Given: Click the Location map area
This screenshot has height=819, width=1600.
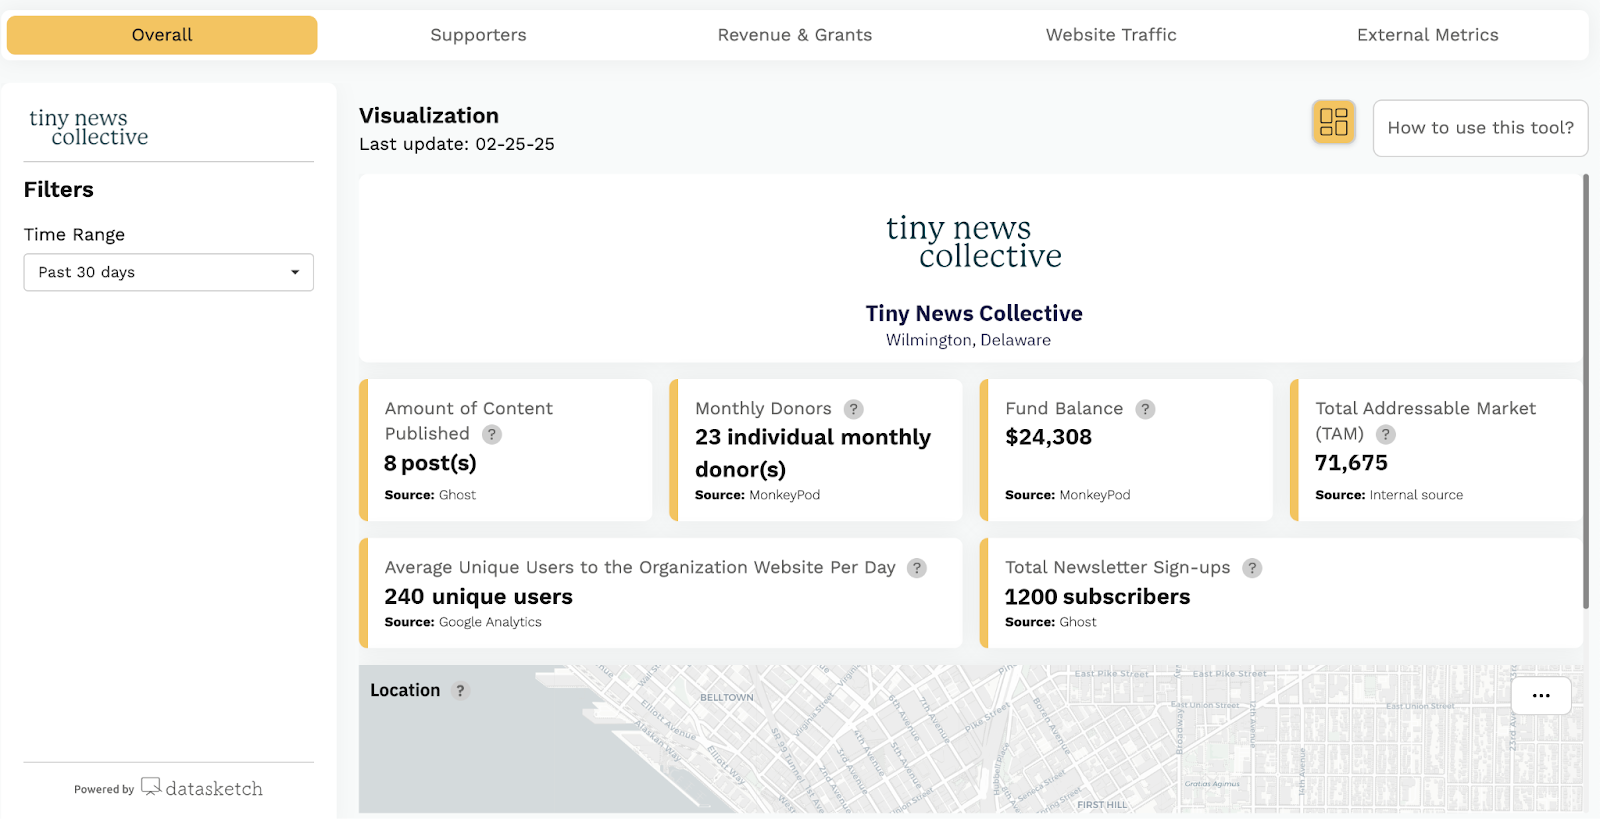Looking at the screenshot, I should click(x=970, y=739).
